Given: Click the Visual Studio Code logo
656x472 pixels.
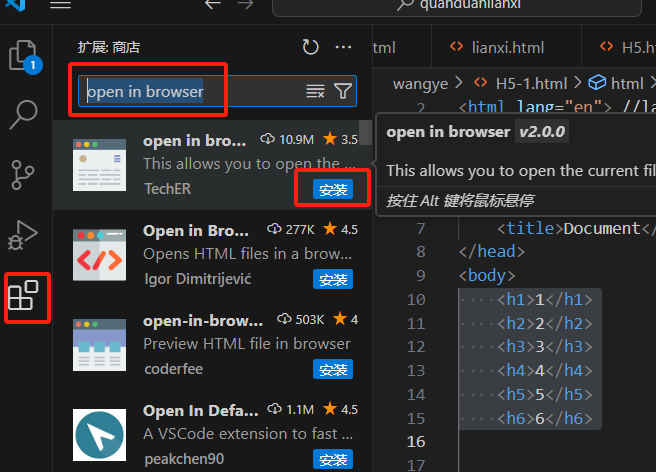Looking at the screenshot, I should click(x=15, y=5).
